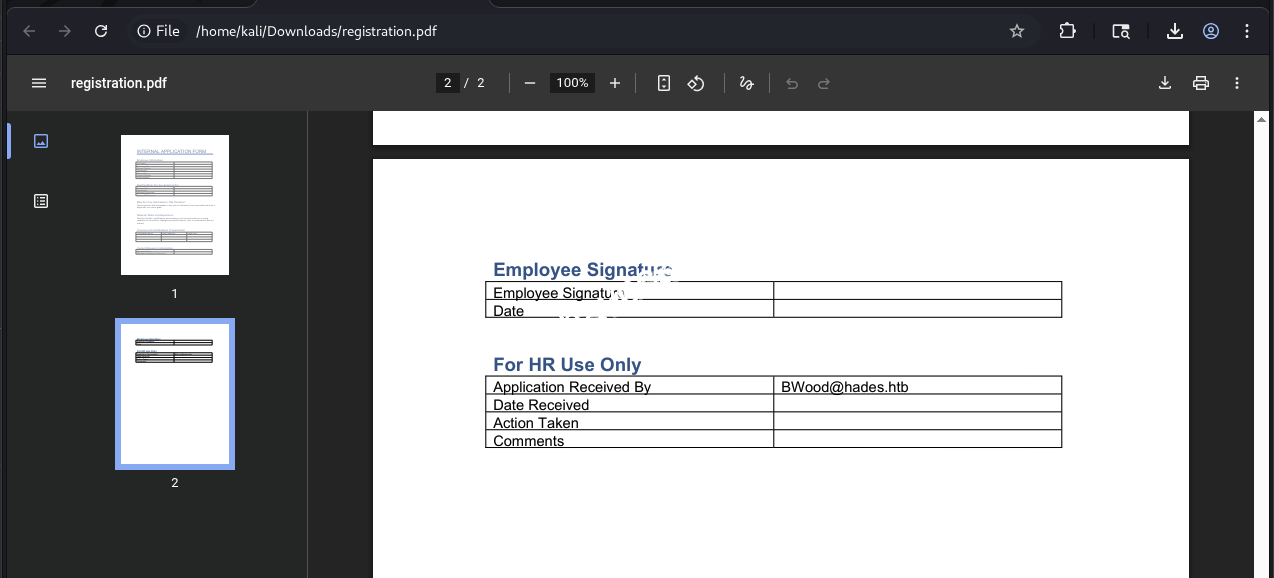Open the browser extensions menu
This screenshot has height=578, width=1274.
(1067, 31)
